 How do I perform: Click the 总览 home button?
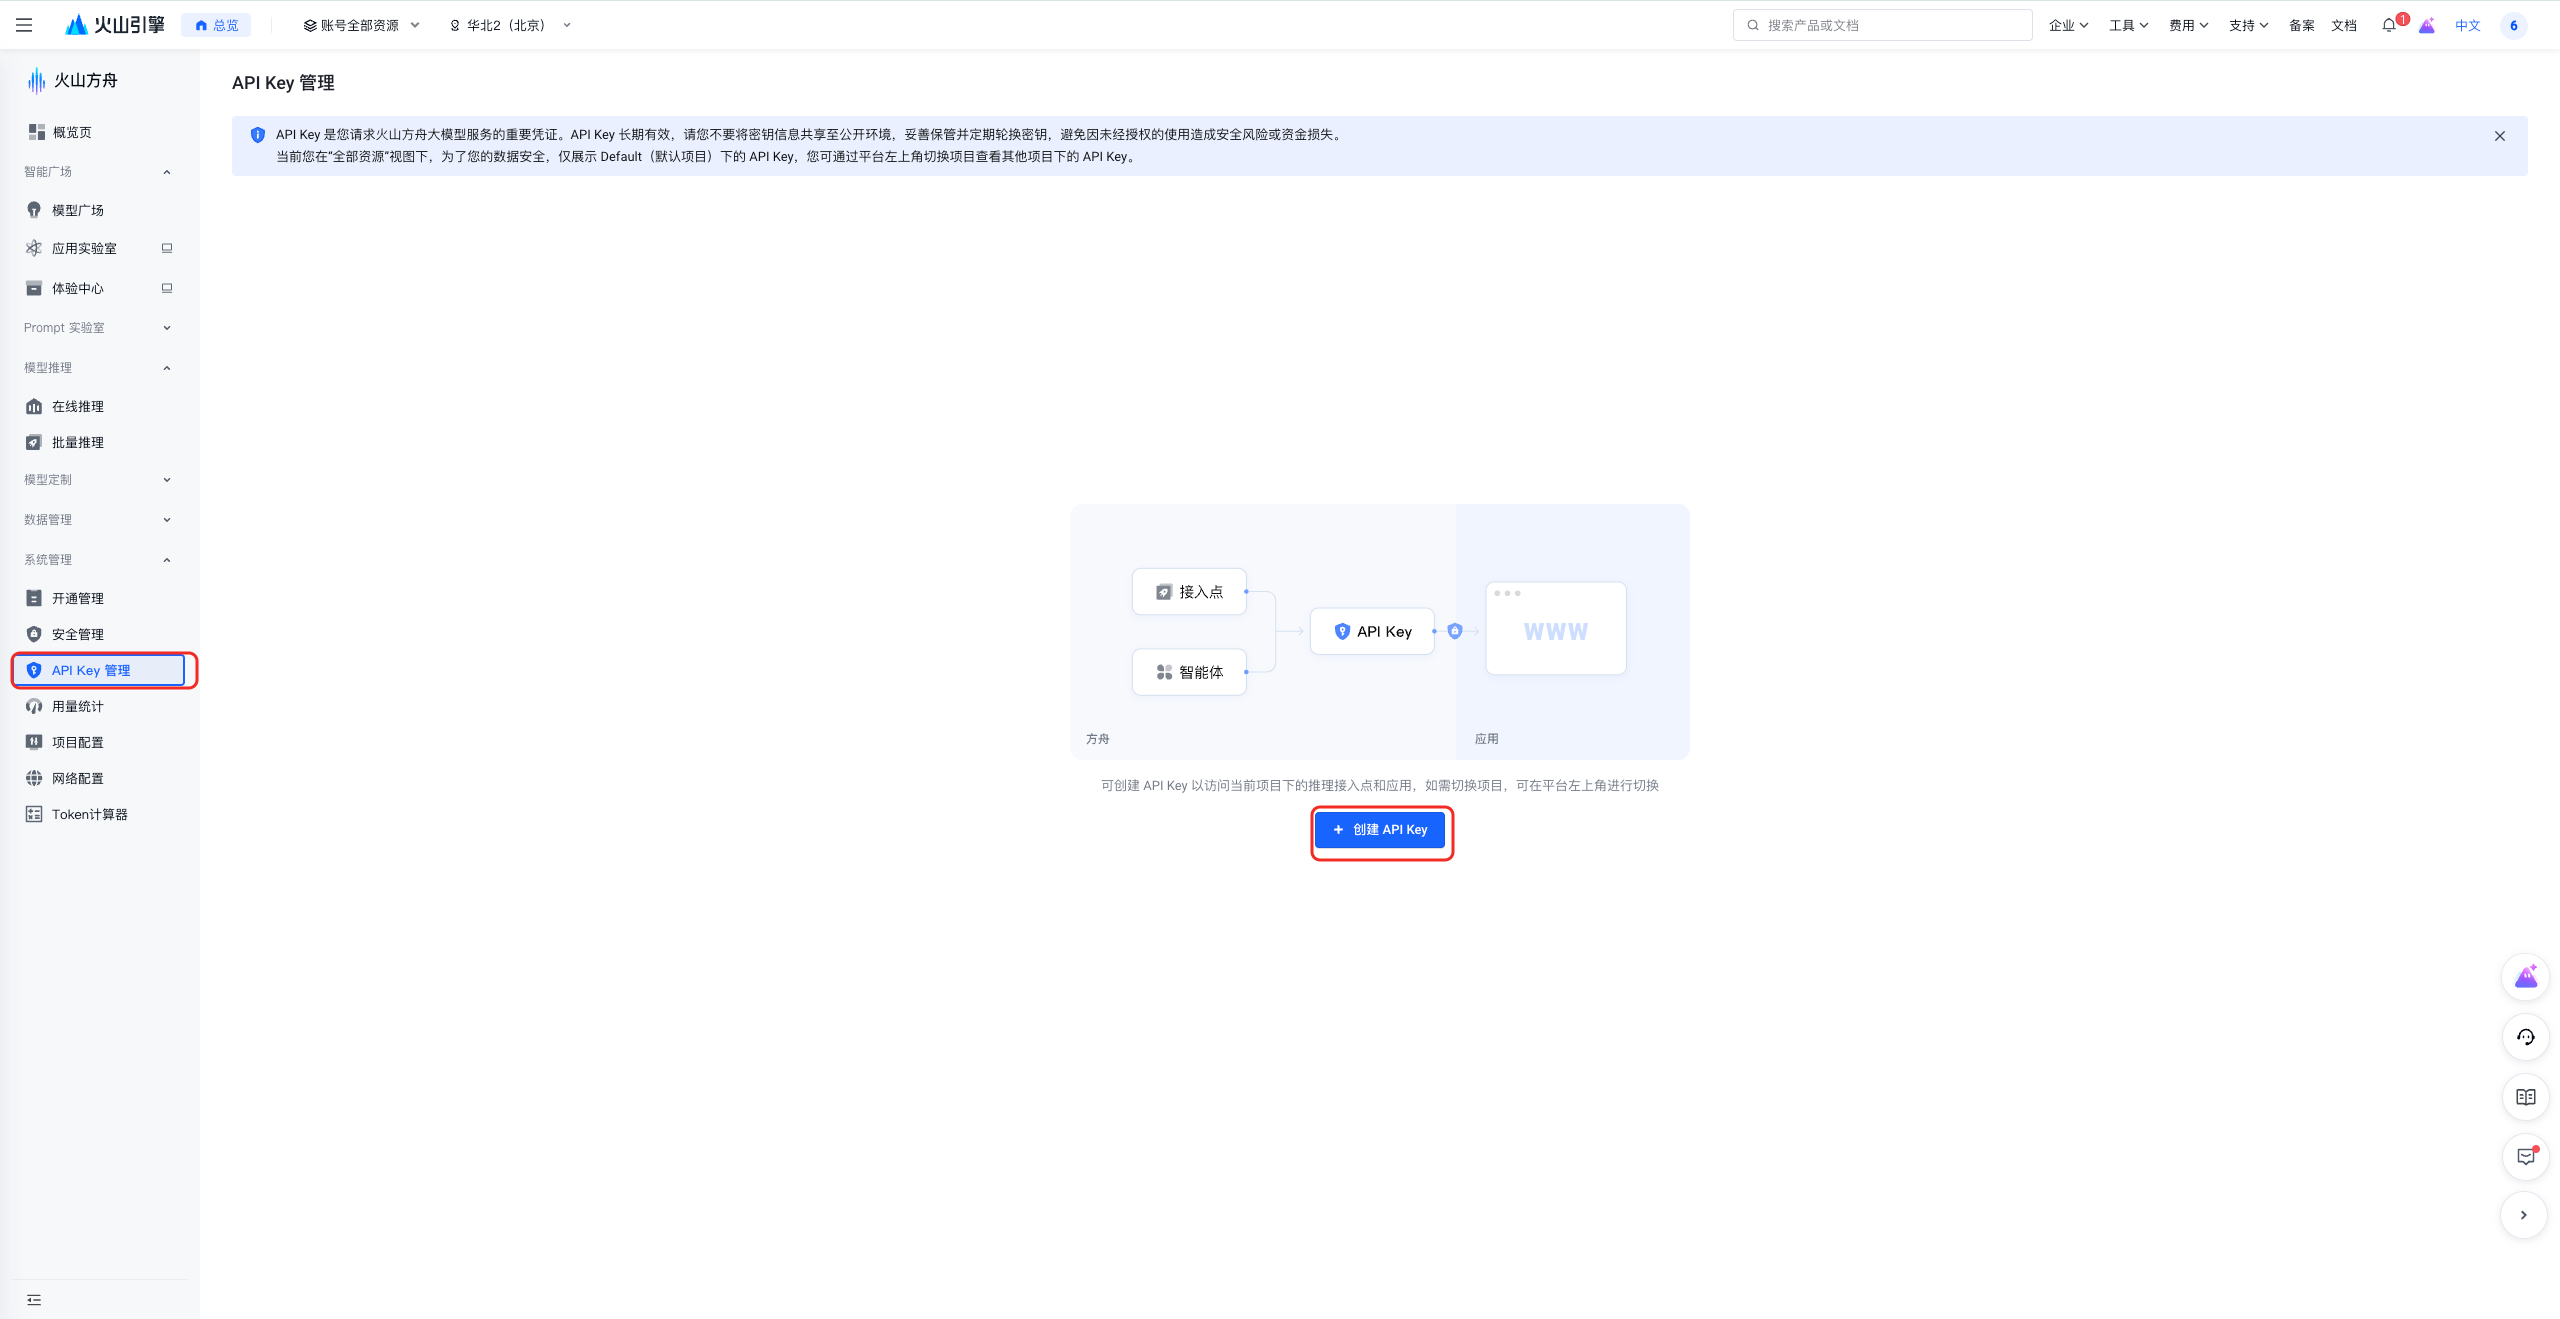(x=217, y=25)
